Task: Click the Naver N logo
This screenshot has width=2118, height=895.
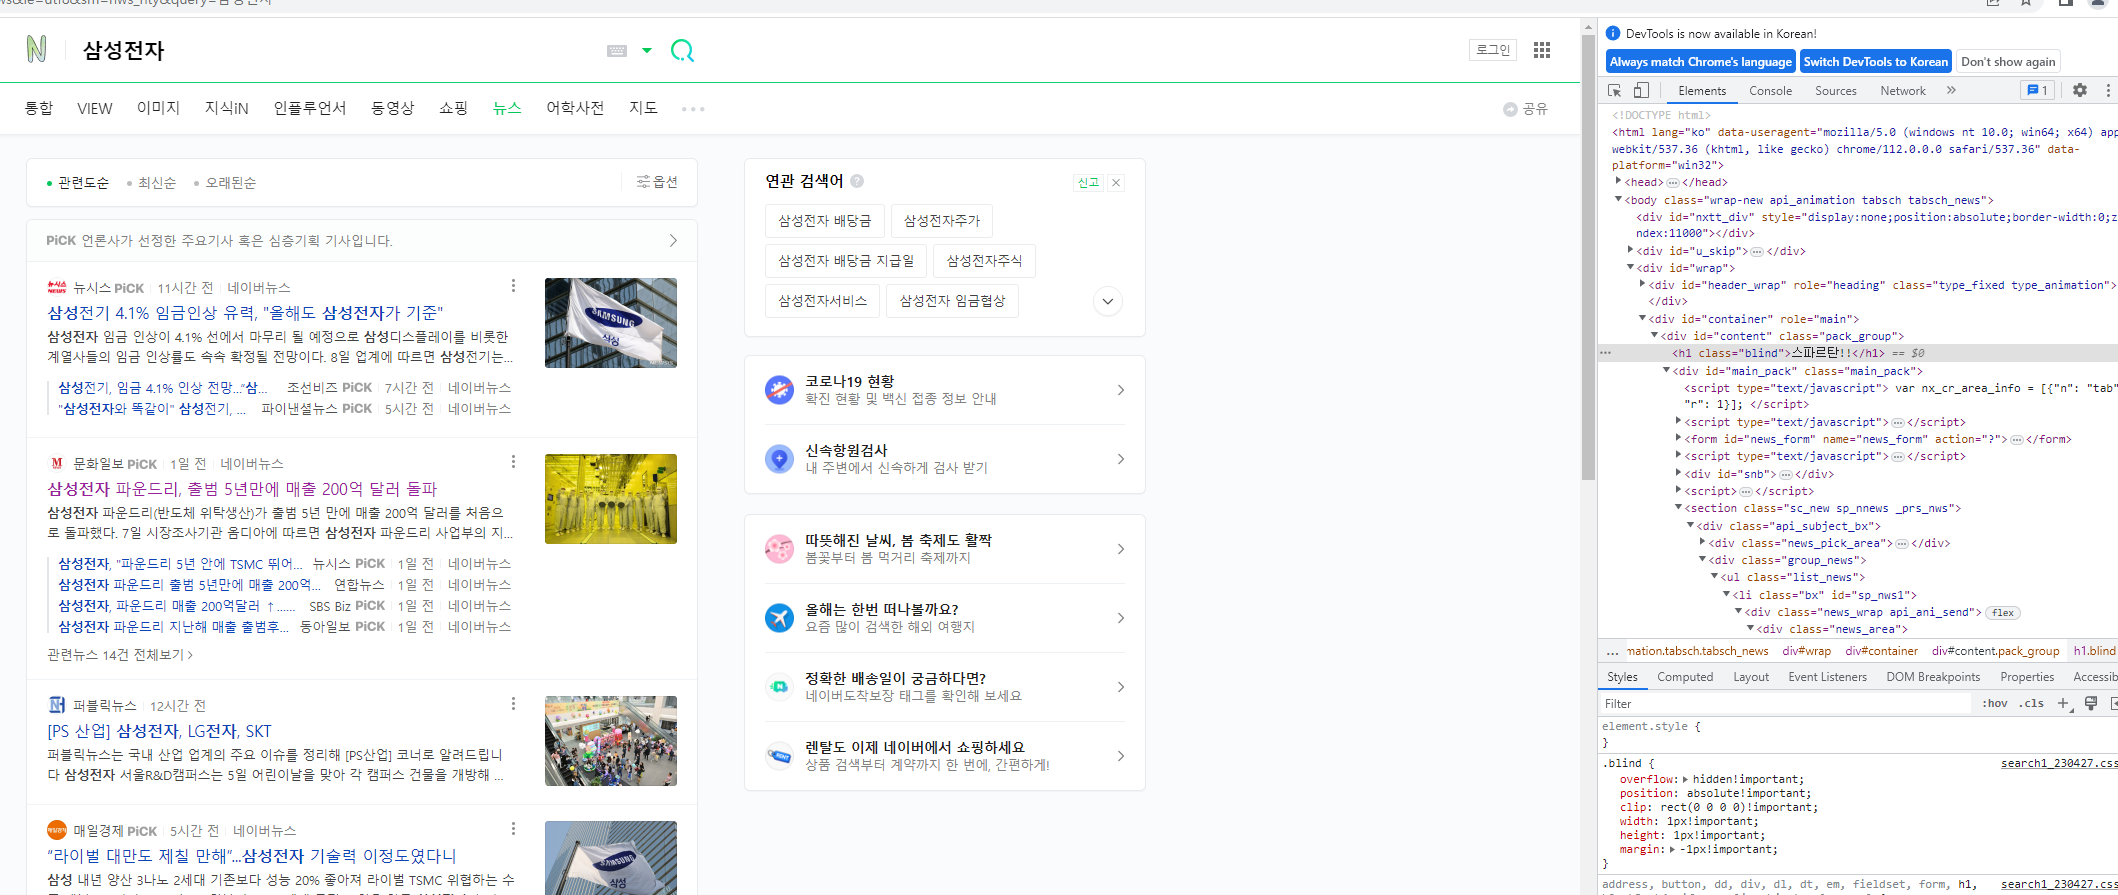Action: pos(37,49)
